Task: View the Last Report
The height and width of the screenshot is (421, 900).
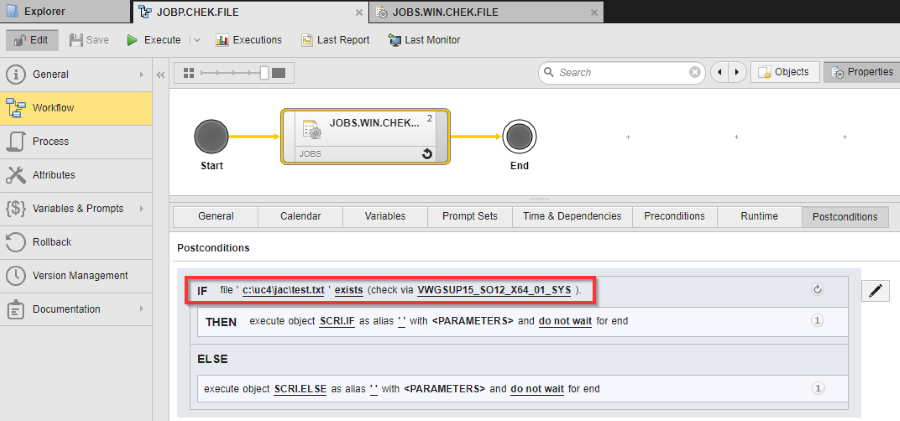Action: pos(335,40)
